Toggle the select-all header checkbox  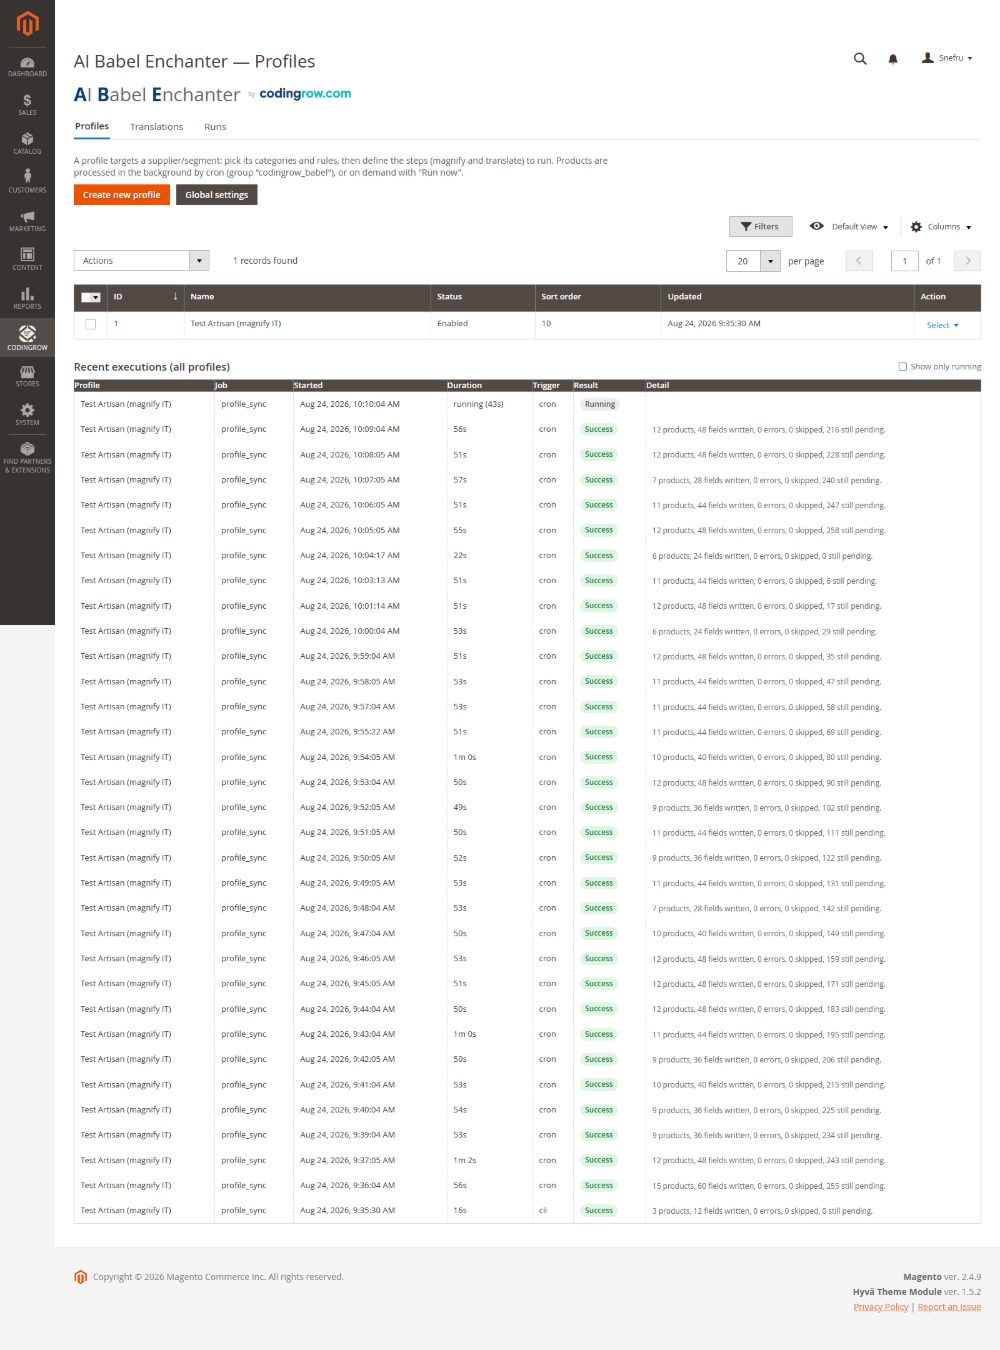click(91, 297)
